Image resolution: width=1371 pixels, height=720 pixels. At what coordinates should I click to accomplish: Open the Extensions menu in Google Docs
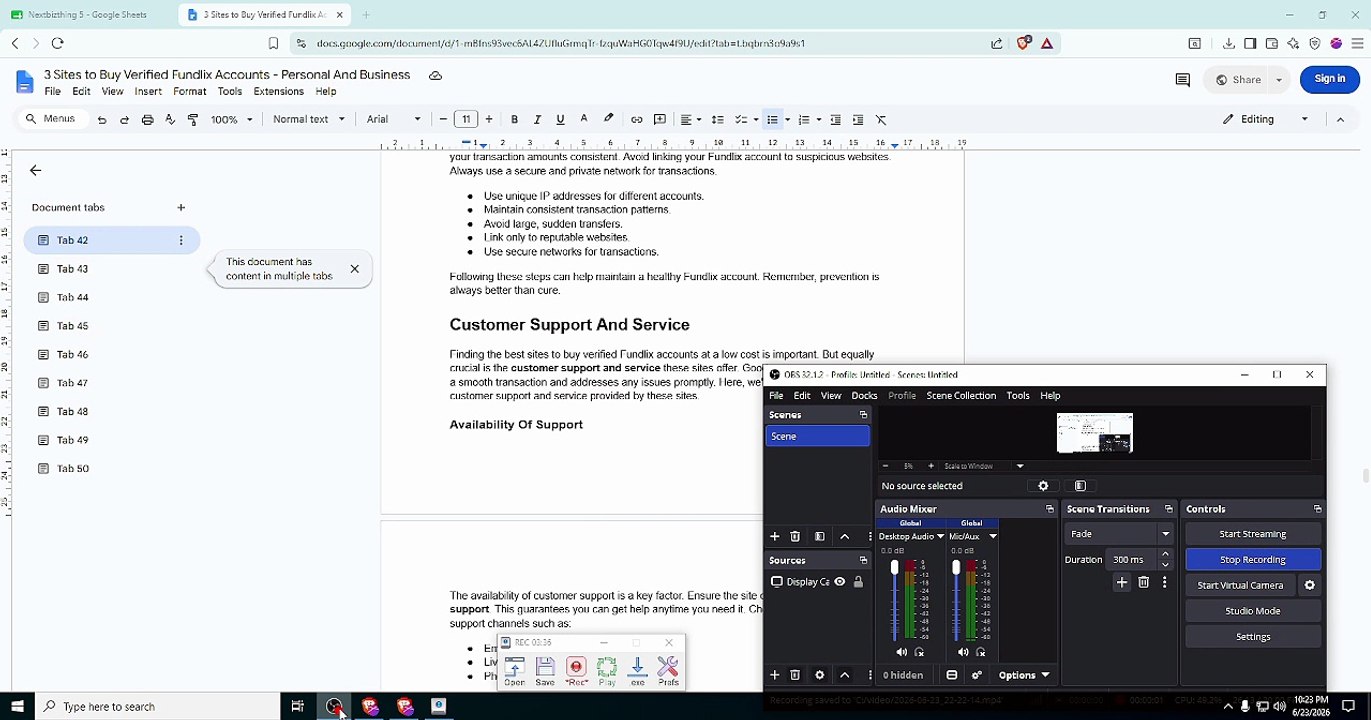click(279, 92)
